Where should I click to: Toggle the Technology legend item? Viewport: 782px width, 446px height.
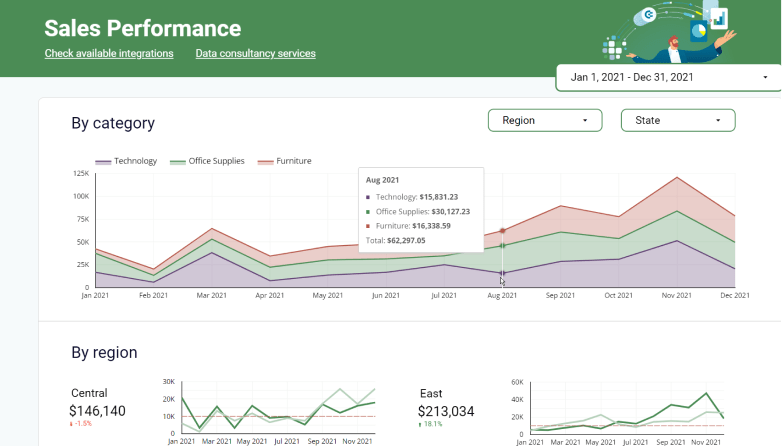click(x=126, y=161)
